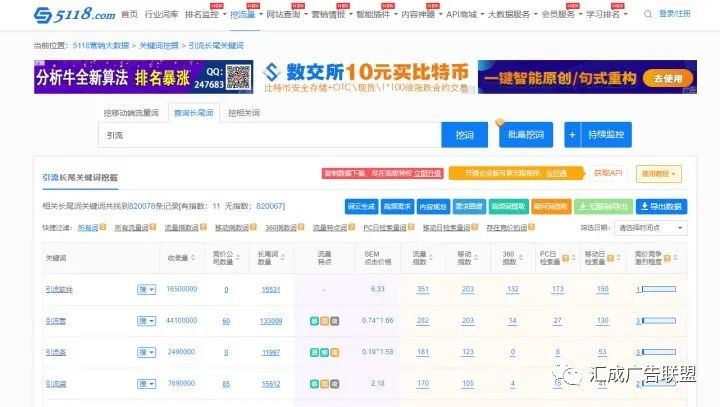Click the help icon beside 移动指数词 filter
Image resolution: width=720 pixels, height=407 pixels.
pyautogui.click(x=253, y=227)
